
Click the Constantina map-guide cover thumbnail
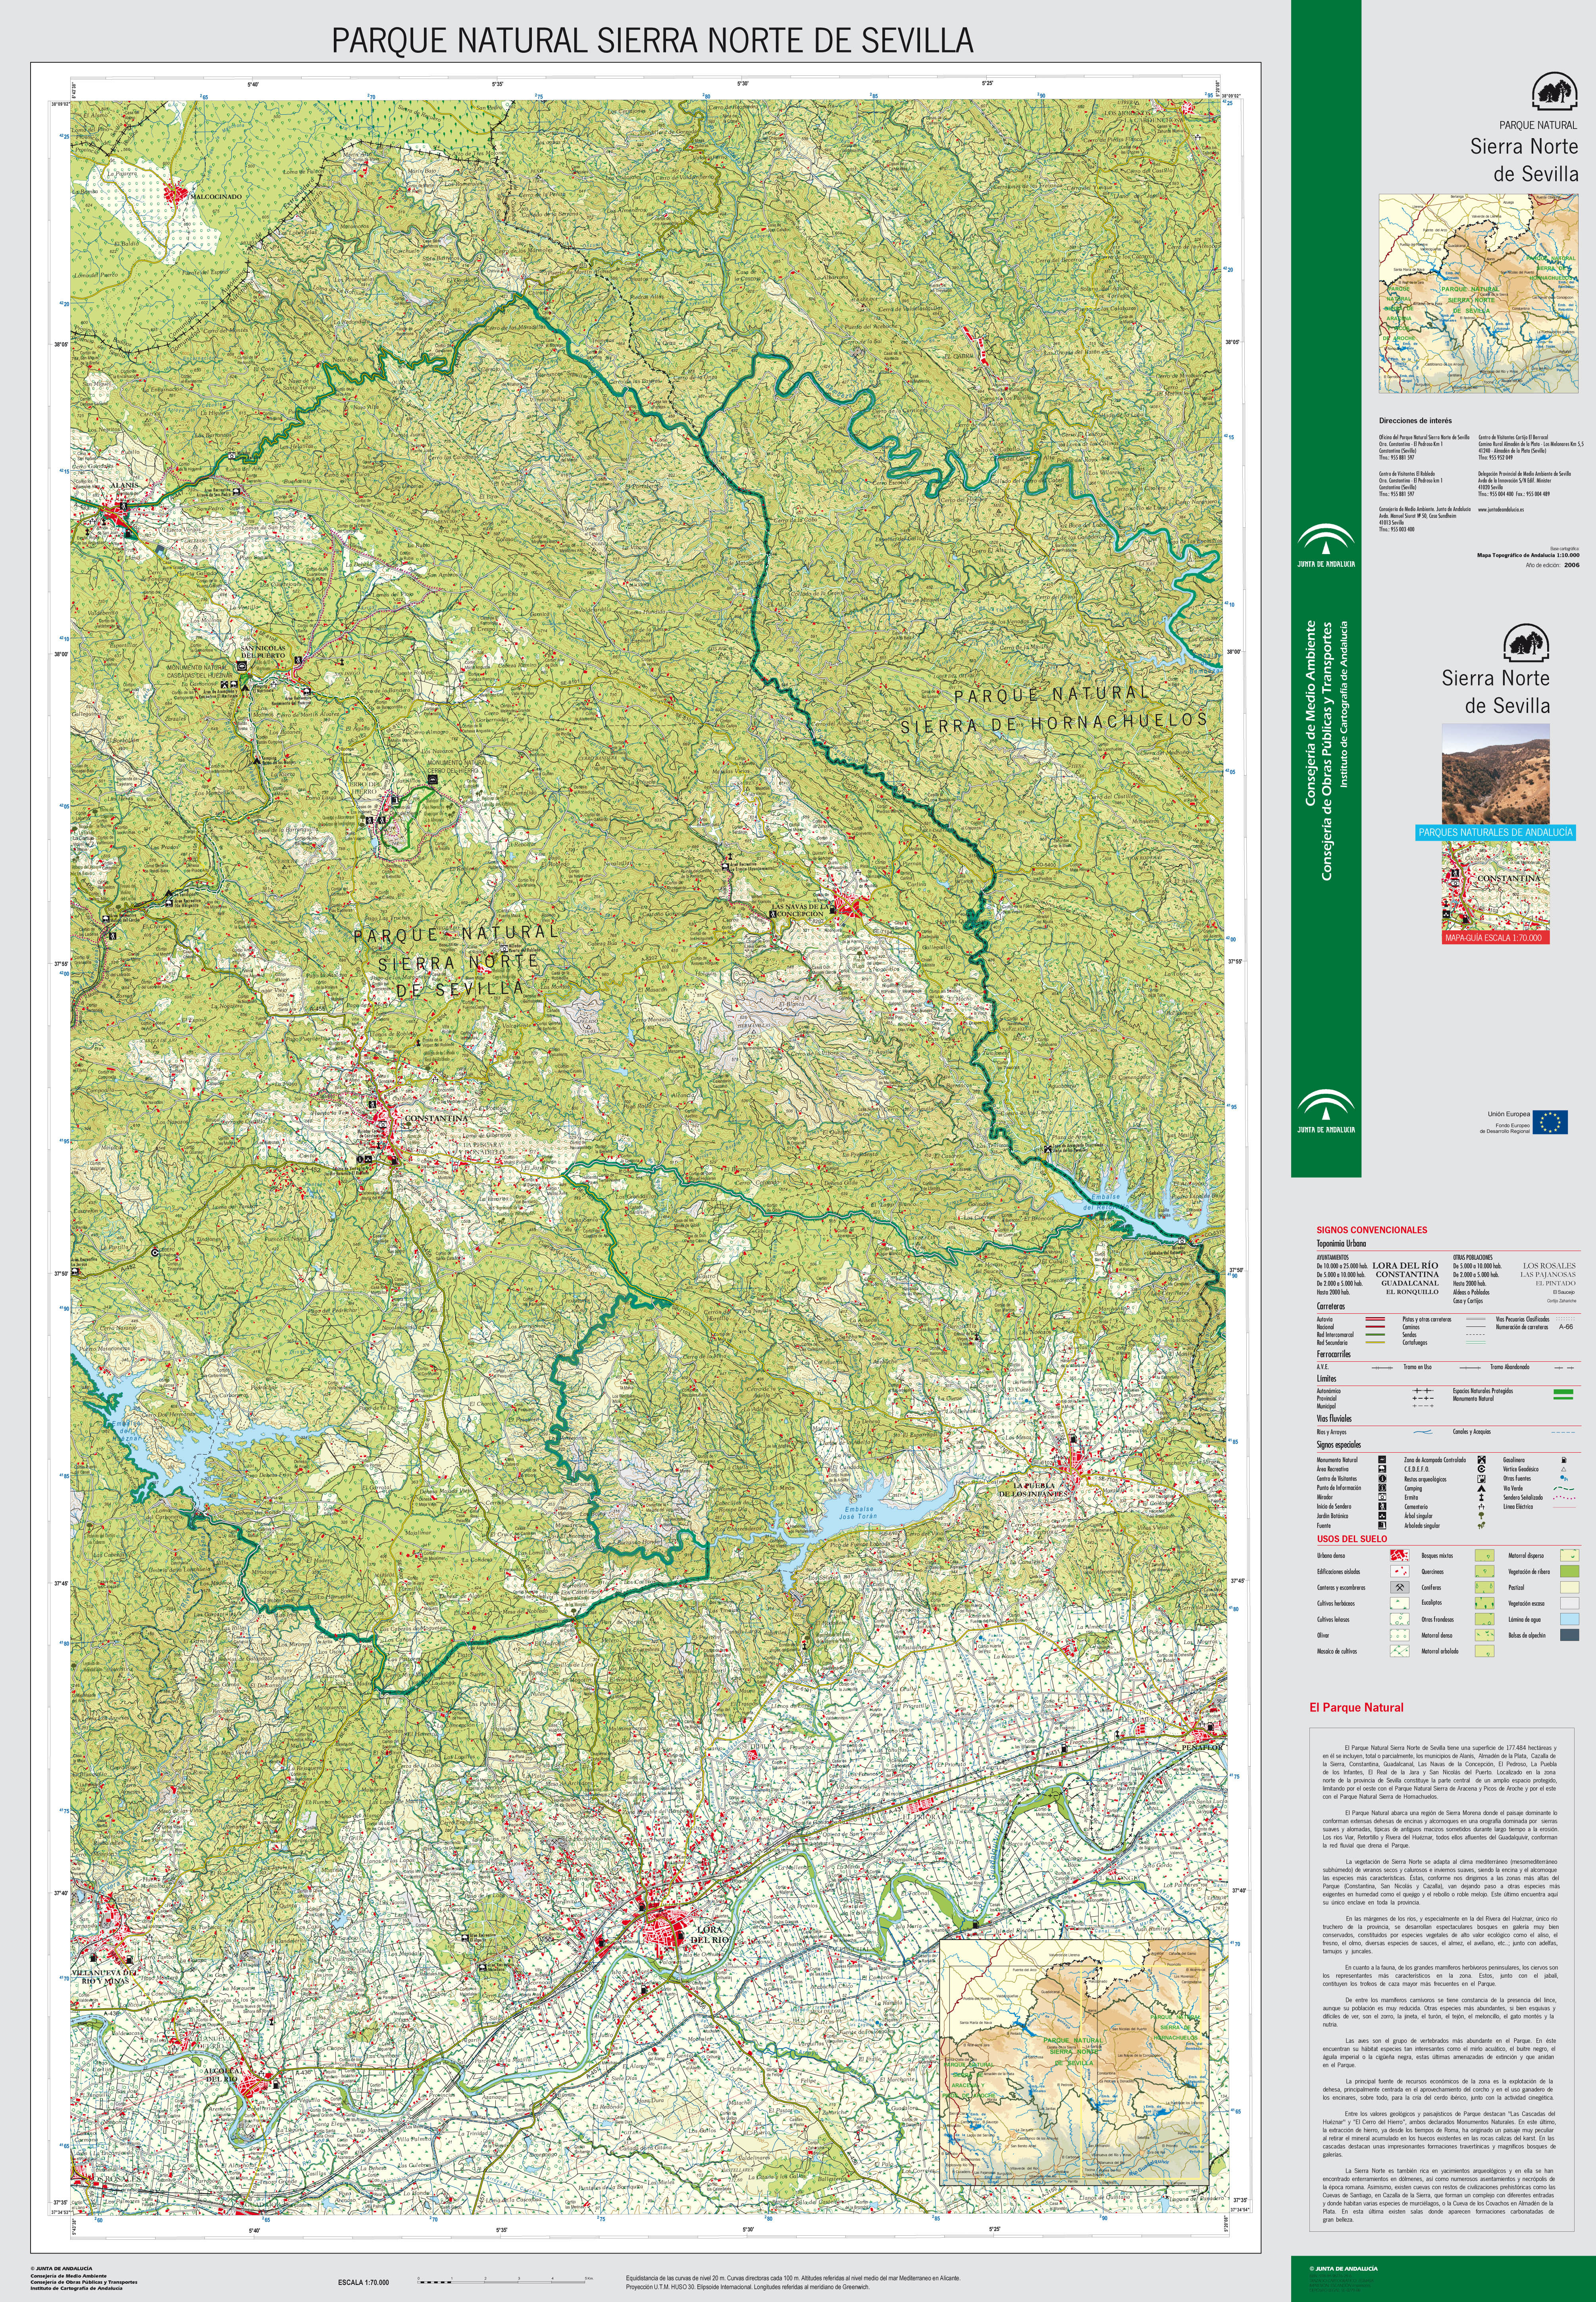click(x=1496, y=886)
